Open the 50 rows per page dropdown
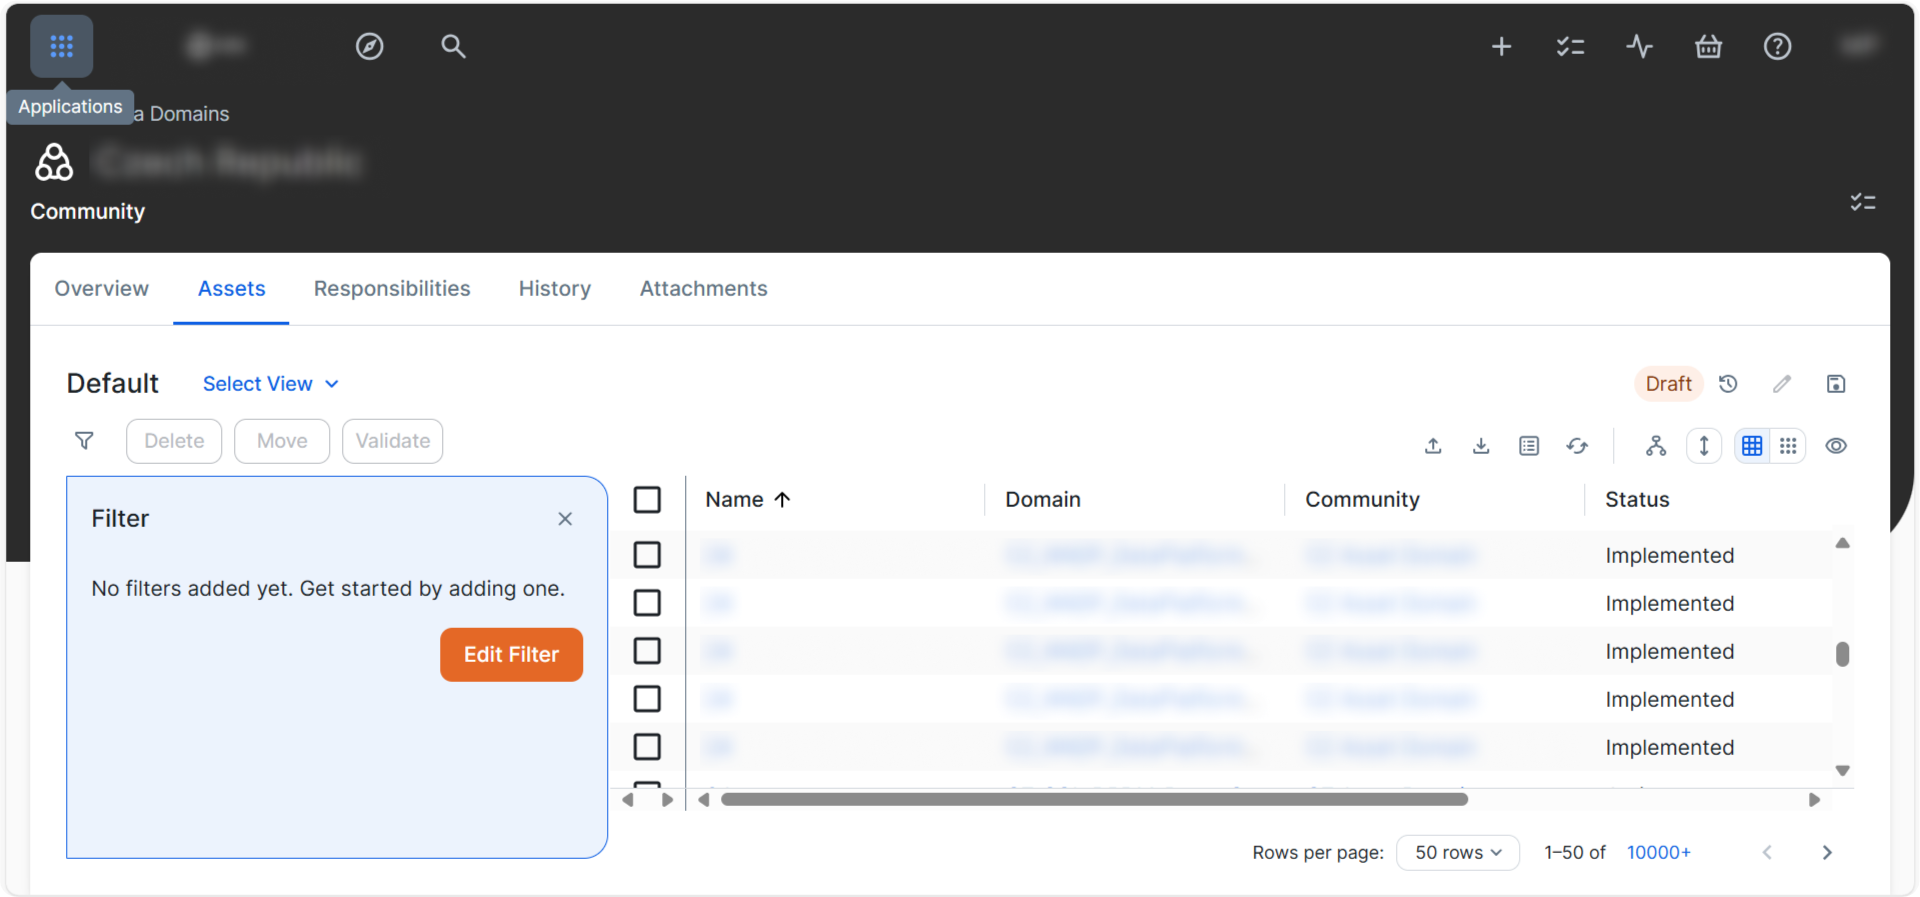 [x=1458, y=853]
